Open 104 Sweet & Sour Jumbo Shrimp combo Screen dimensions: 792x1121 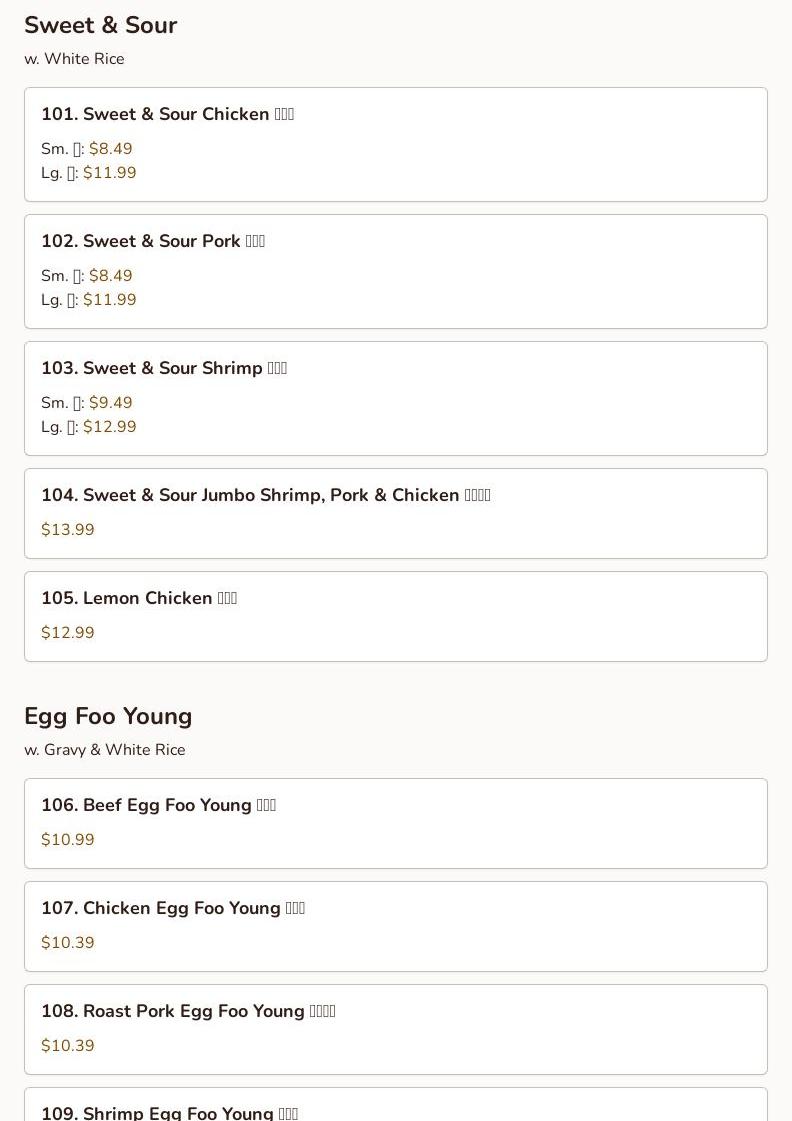(x=265, y=495)
